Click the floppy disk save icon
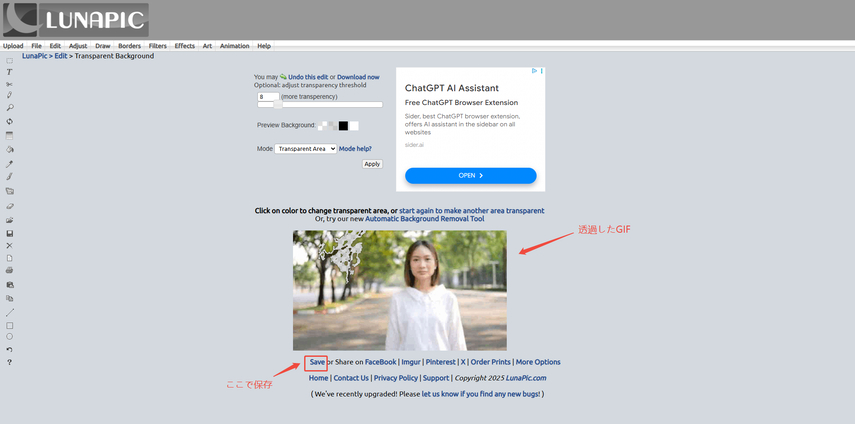The image size is (855, 424). pos(9,233)
